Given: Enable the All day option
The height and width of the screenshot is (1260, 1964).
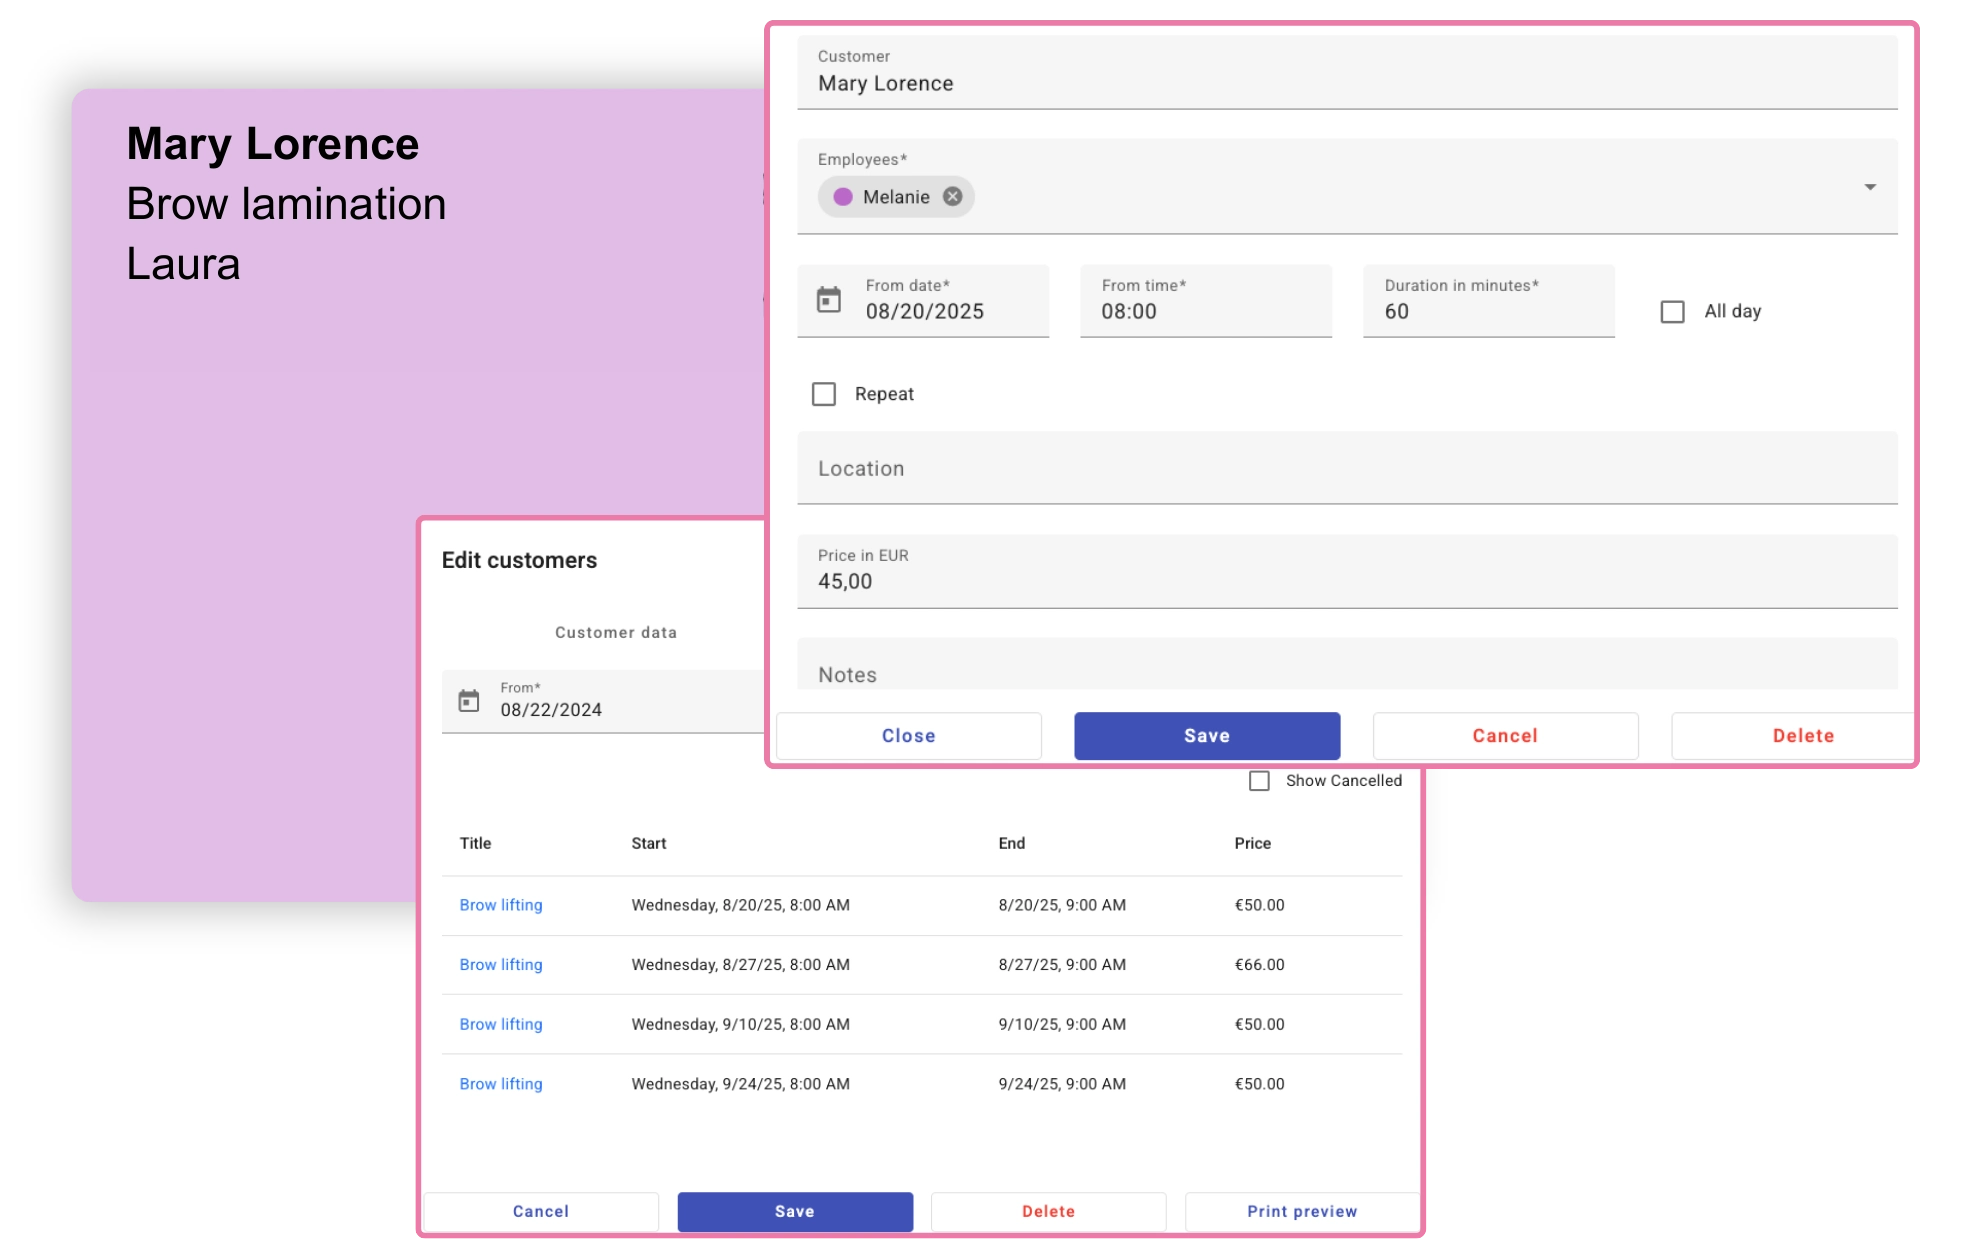Looking at the screenshot, I should click(x=1672, y=312).
